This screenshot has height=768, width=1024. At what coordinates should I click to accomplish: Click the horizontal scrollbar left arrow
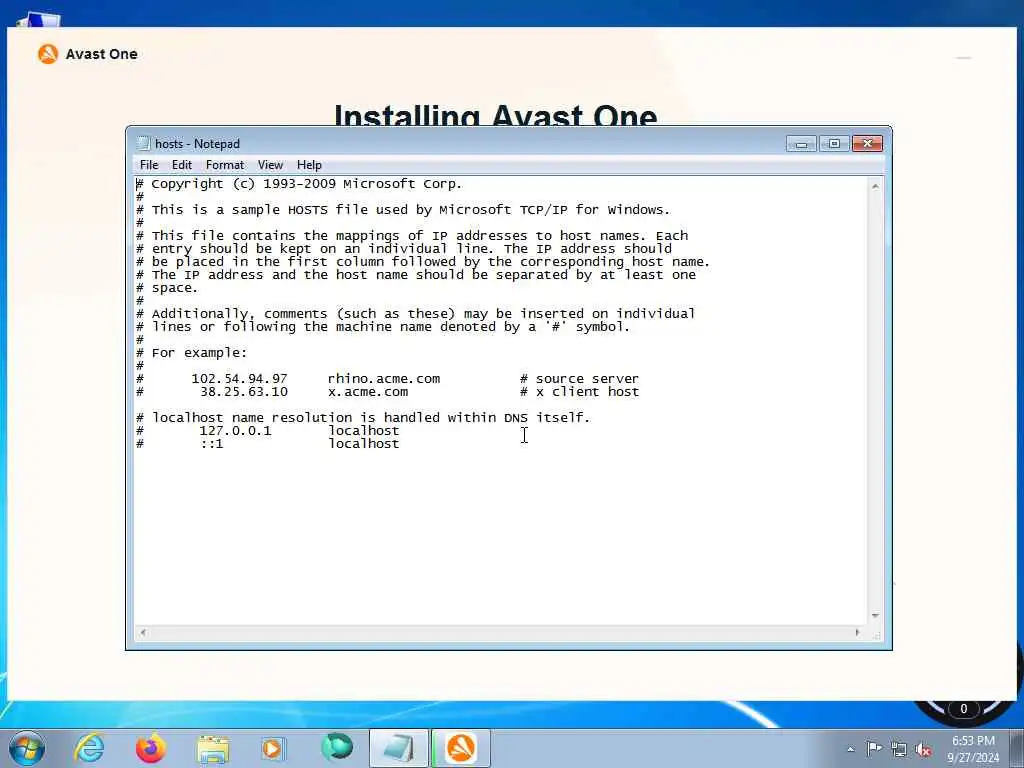pyautogui.click(x=143, y=632)
